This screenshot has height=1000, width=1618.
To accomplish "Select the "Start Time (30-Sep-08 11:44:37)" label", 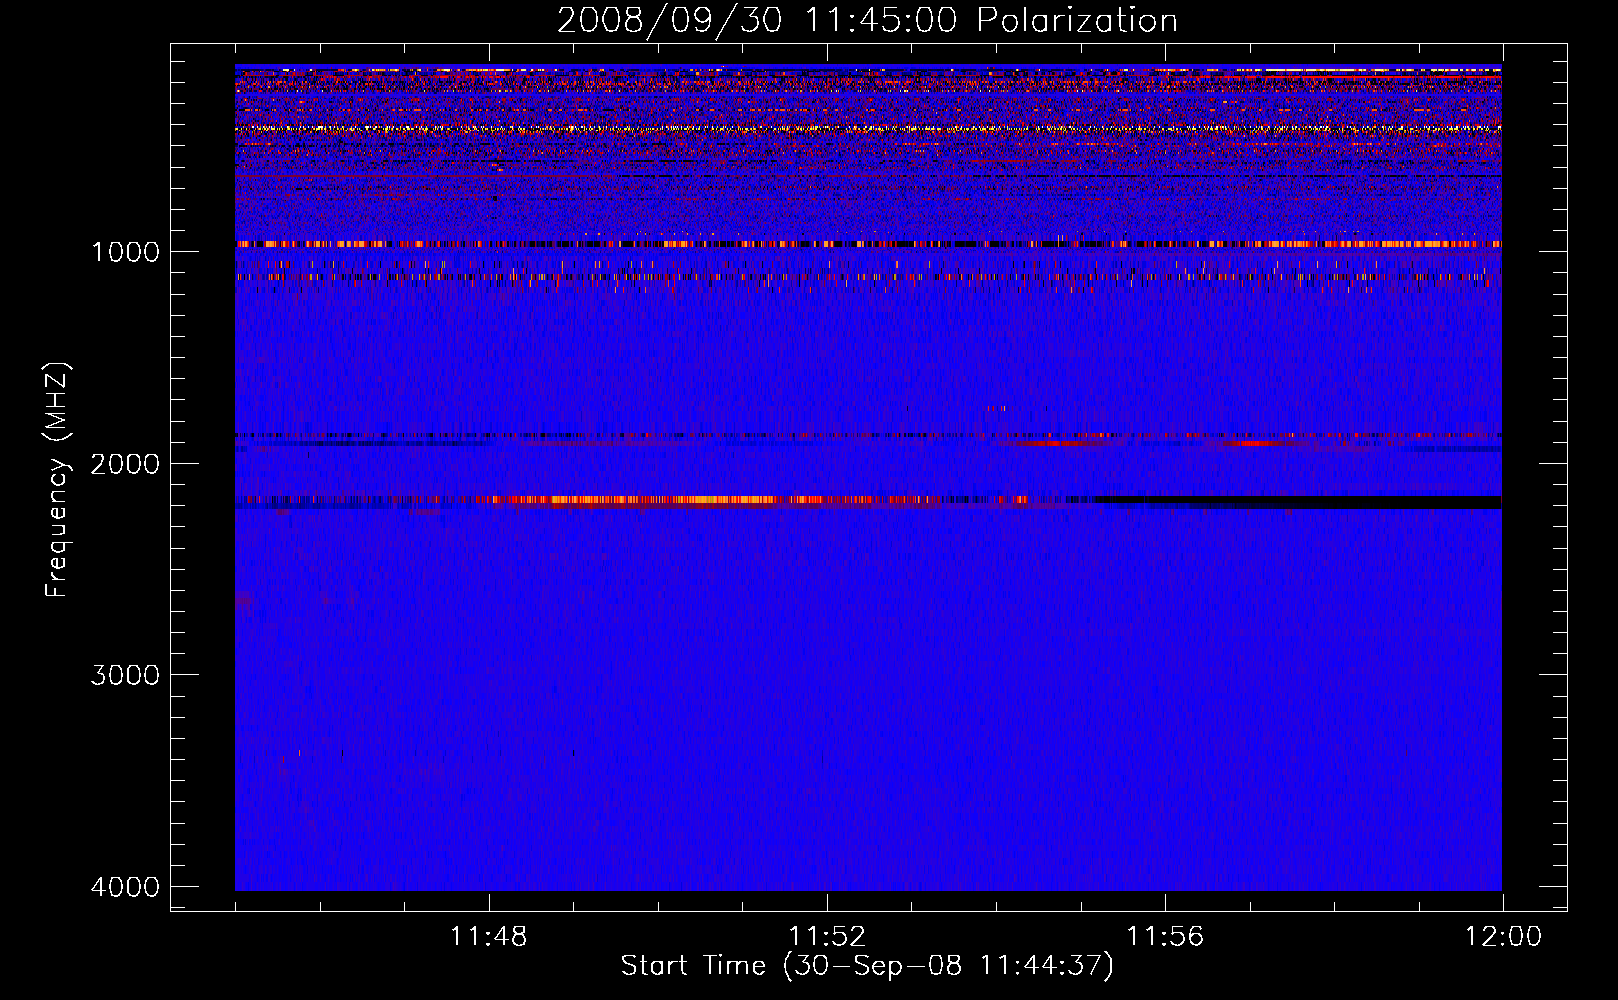I will pos(867,966).
